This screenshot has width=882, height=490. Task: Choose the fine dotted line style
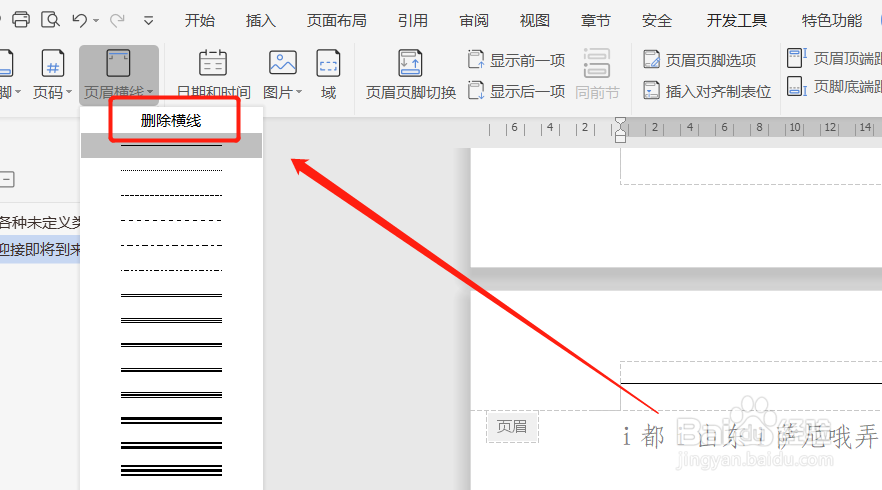point(171,170)
